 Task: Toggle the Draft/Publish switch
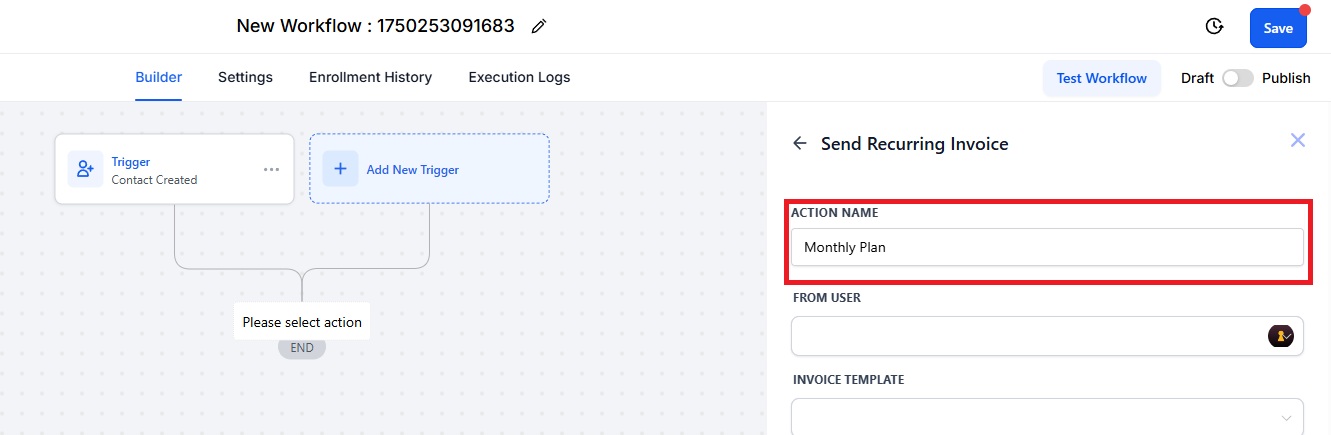click(x=1238, y=78)
